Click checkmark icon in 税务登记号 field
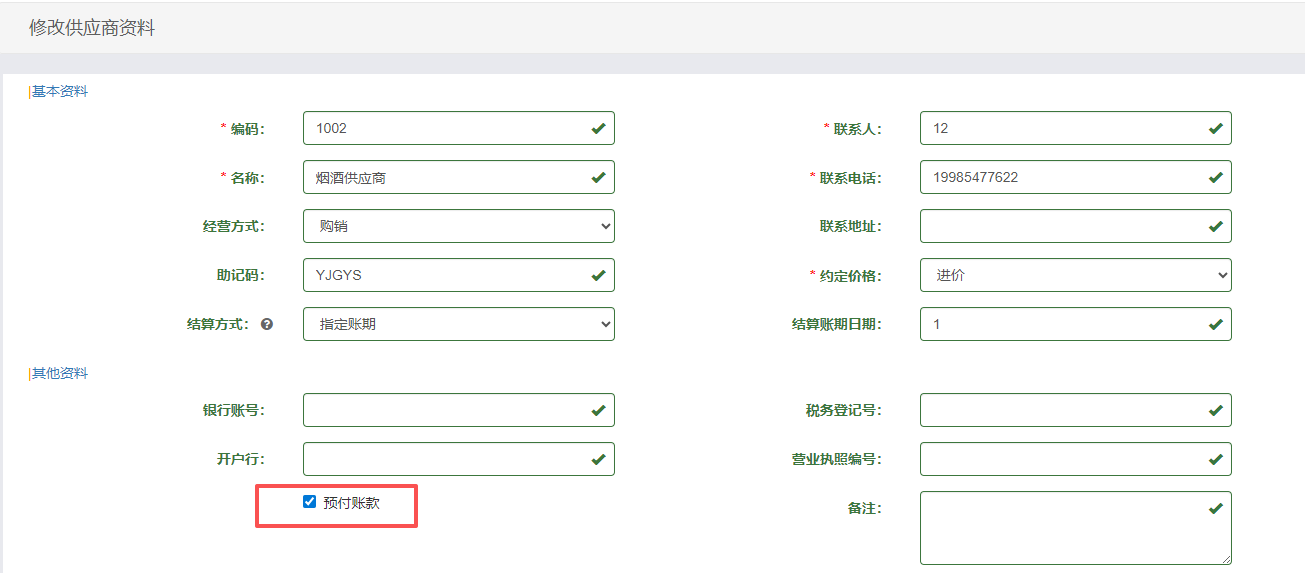 coord(1215,410)
